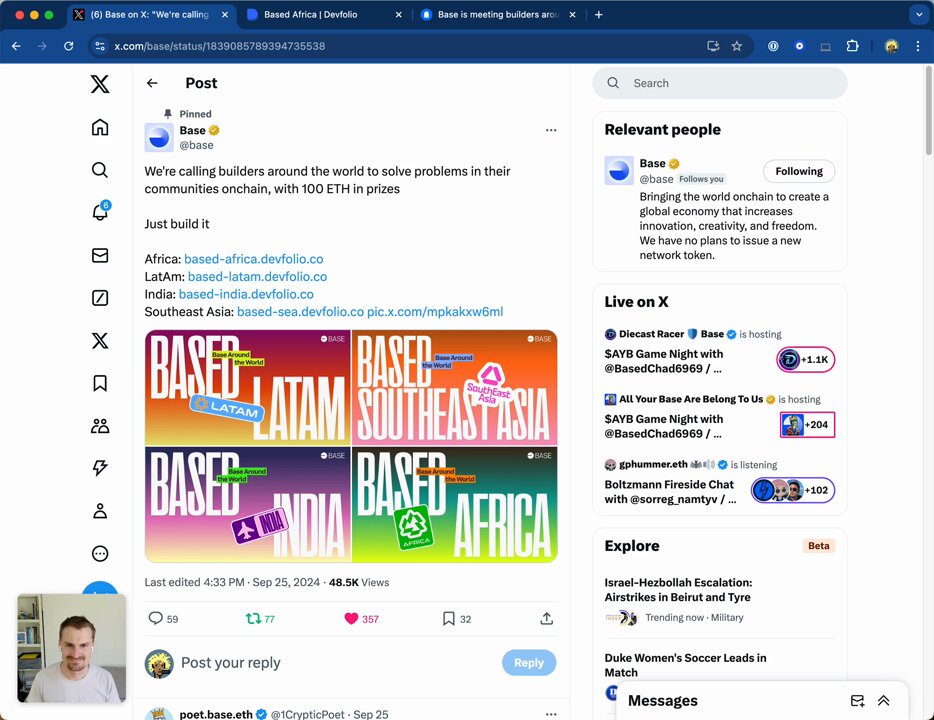The image size is (934, 720).
Task: Click the browser address bar URL
Action: tap(220, 46)
